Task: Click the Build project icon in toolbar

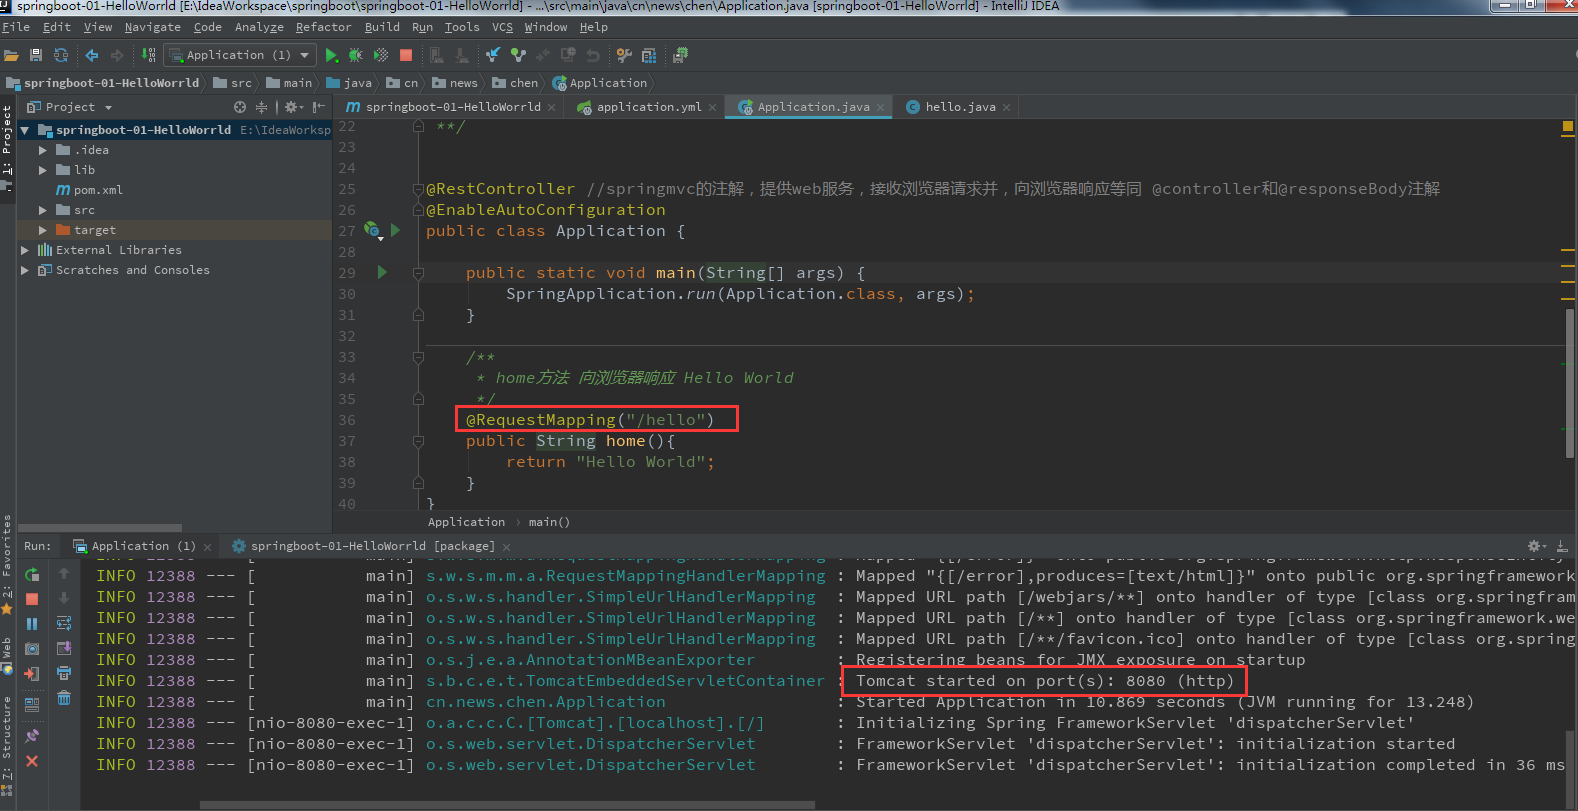Action: pos(148,55)
